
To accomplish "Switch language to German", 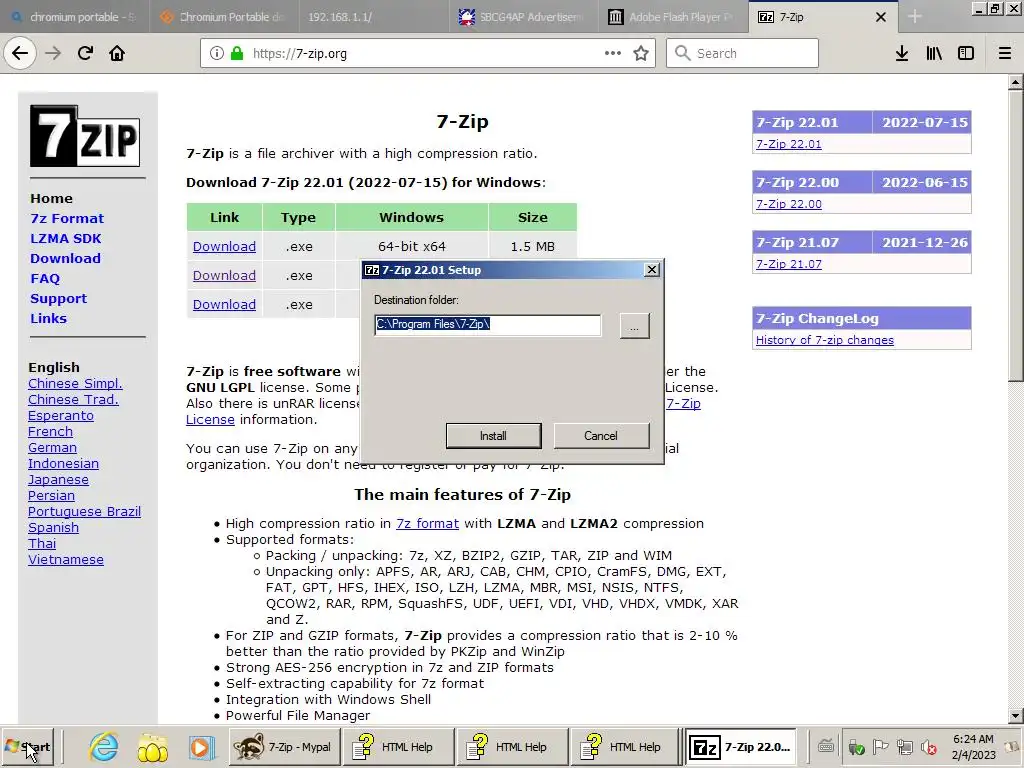I will [x=52, y=447].
